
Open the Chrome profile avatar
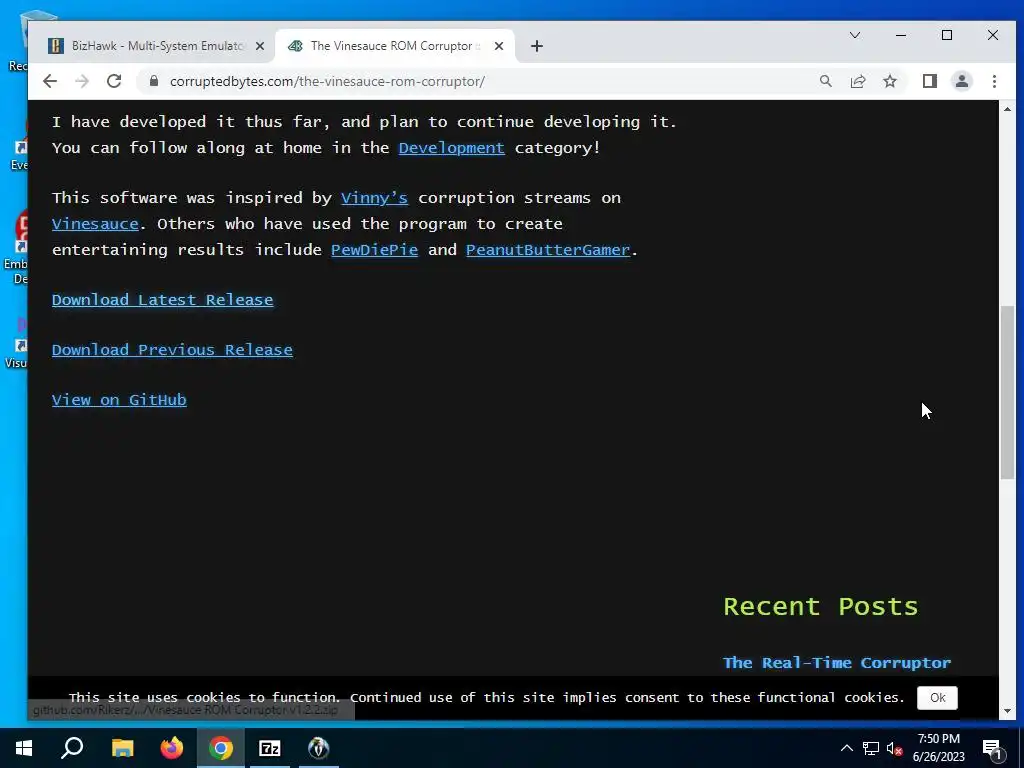click(962, 81)
